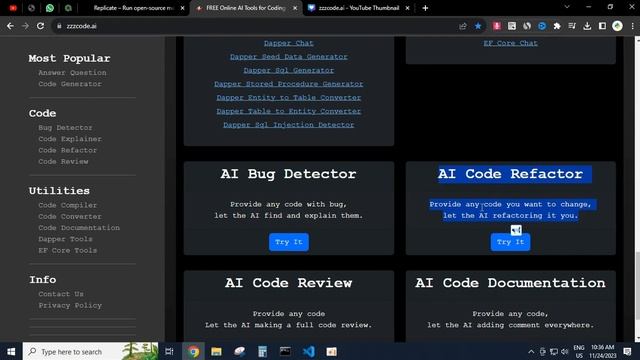Open the pinned YouTube tab
The width and height of the screenshot is (640, 360).
tap(13, 8)
